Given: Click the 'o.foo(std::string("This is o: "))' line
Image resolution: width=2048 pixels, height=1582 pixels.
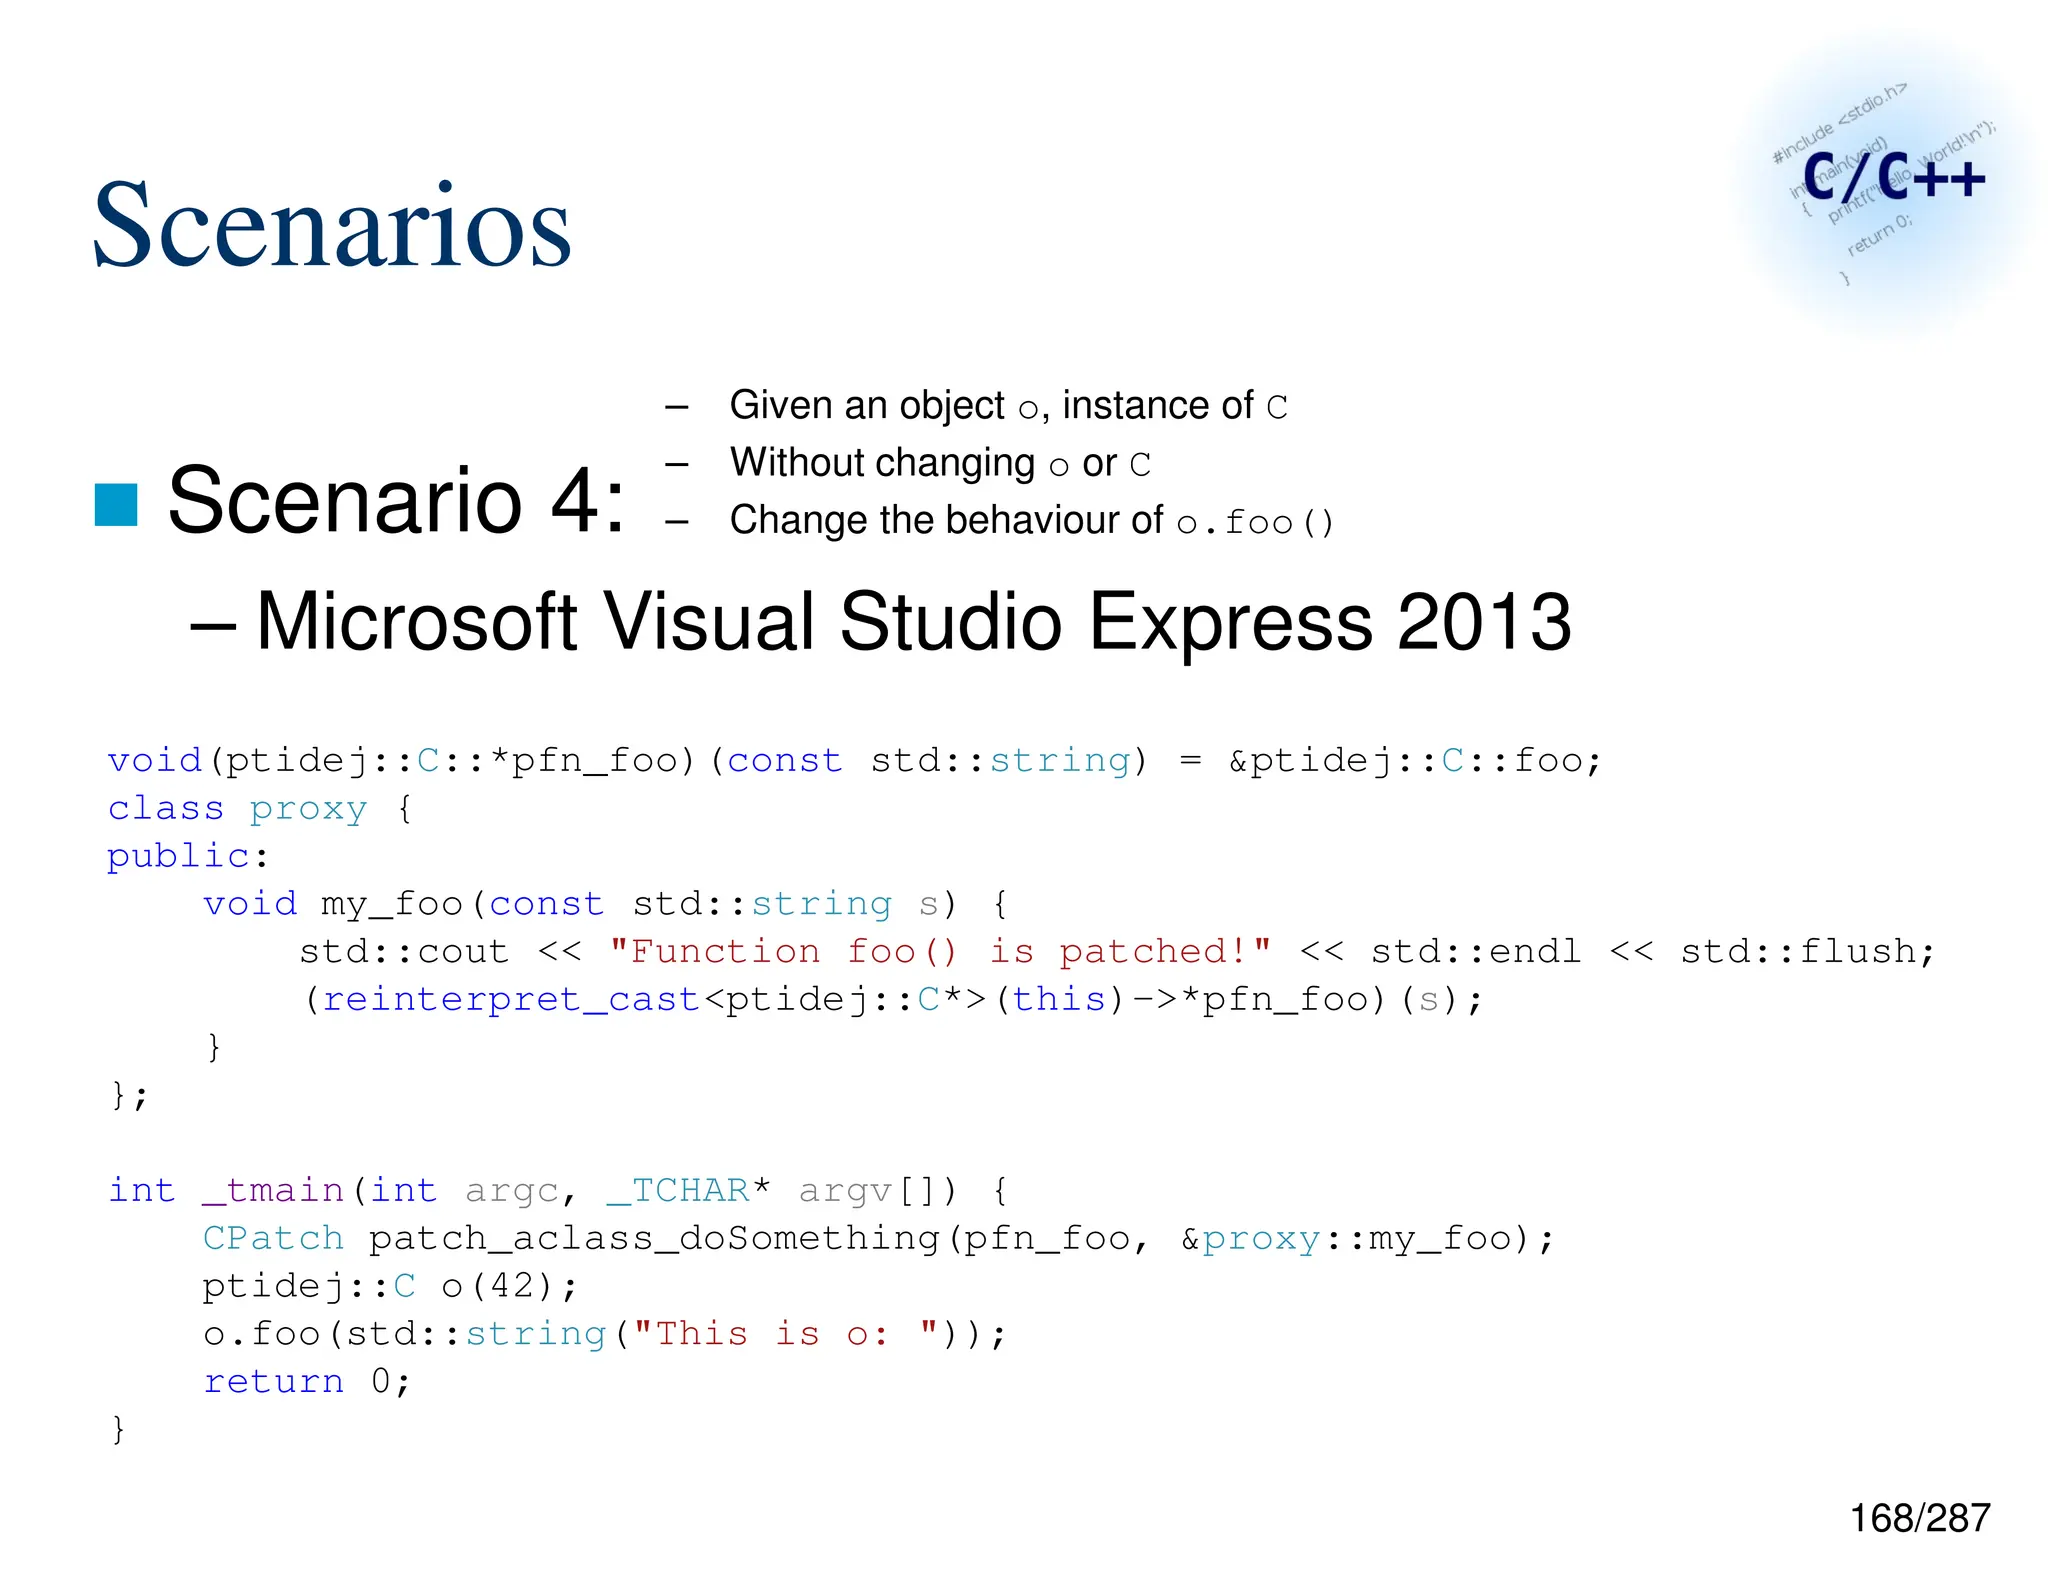Looking at the screenshot, I should tap(605, 1334).
